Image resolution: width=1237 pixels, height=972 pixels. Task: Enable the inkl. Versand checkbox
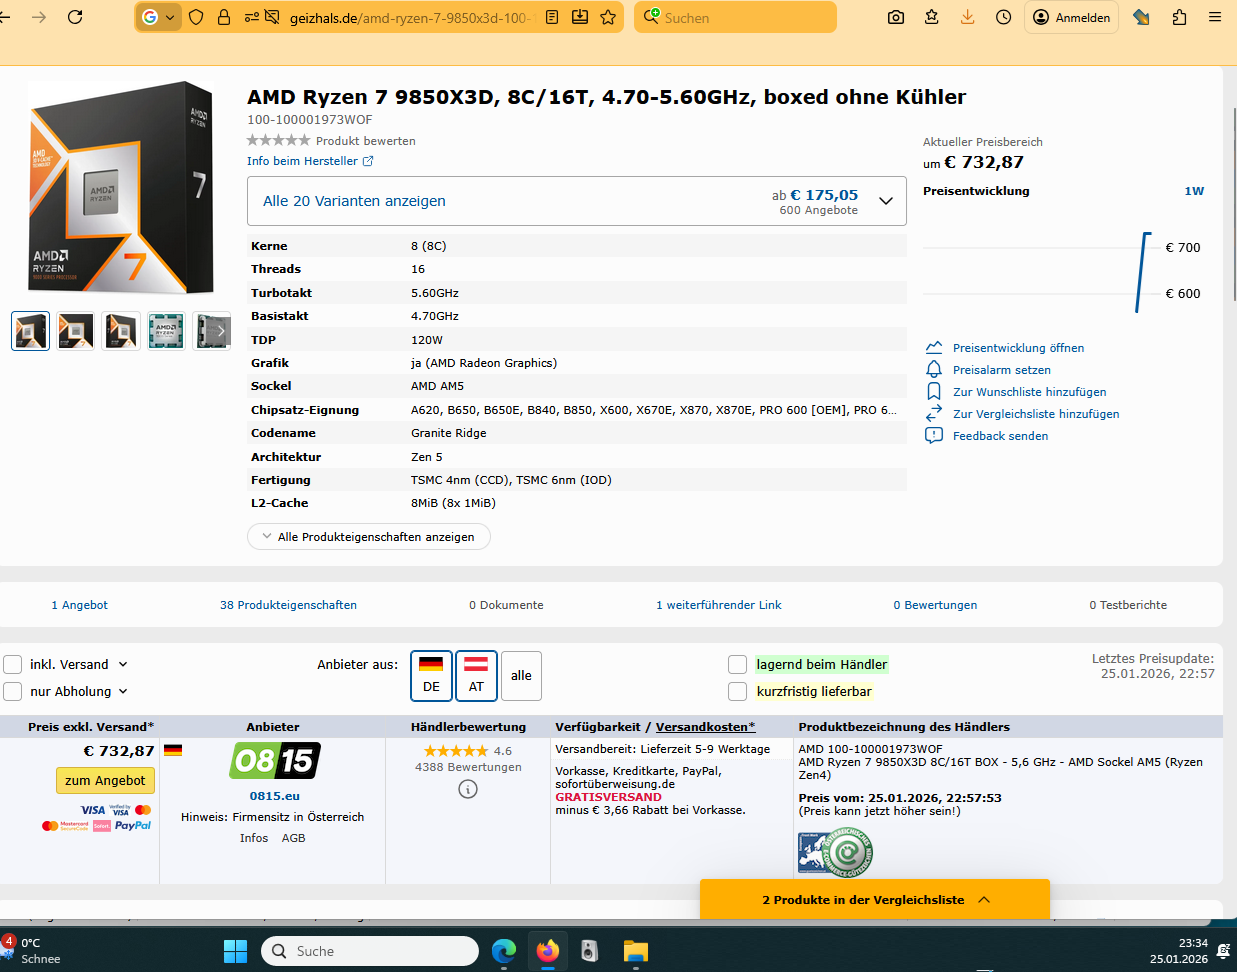click(x=13, y=664)
